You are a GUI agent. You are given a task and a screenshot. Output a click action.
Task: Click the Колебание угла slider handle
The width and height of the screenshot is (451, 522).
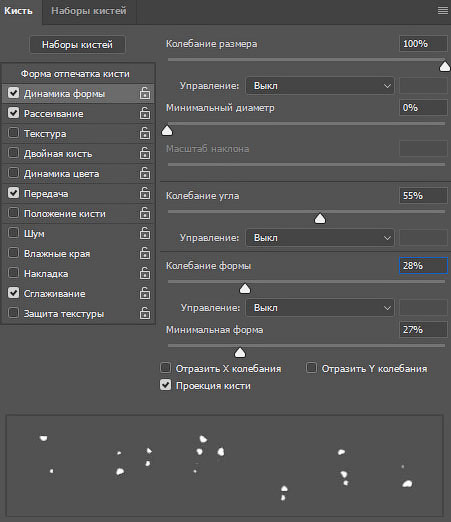[320, 219]
